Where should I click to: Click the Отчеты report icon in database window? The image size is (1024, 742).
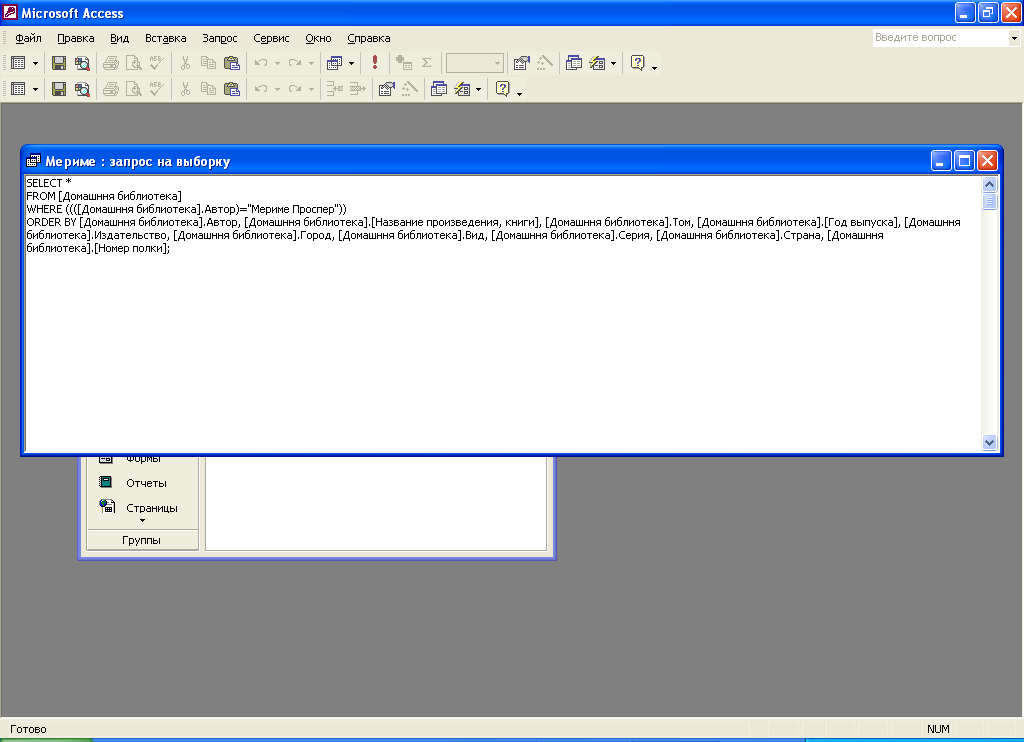coord(105,483)
